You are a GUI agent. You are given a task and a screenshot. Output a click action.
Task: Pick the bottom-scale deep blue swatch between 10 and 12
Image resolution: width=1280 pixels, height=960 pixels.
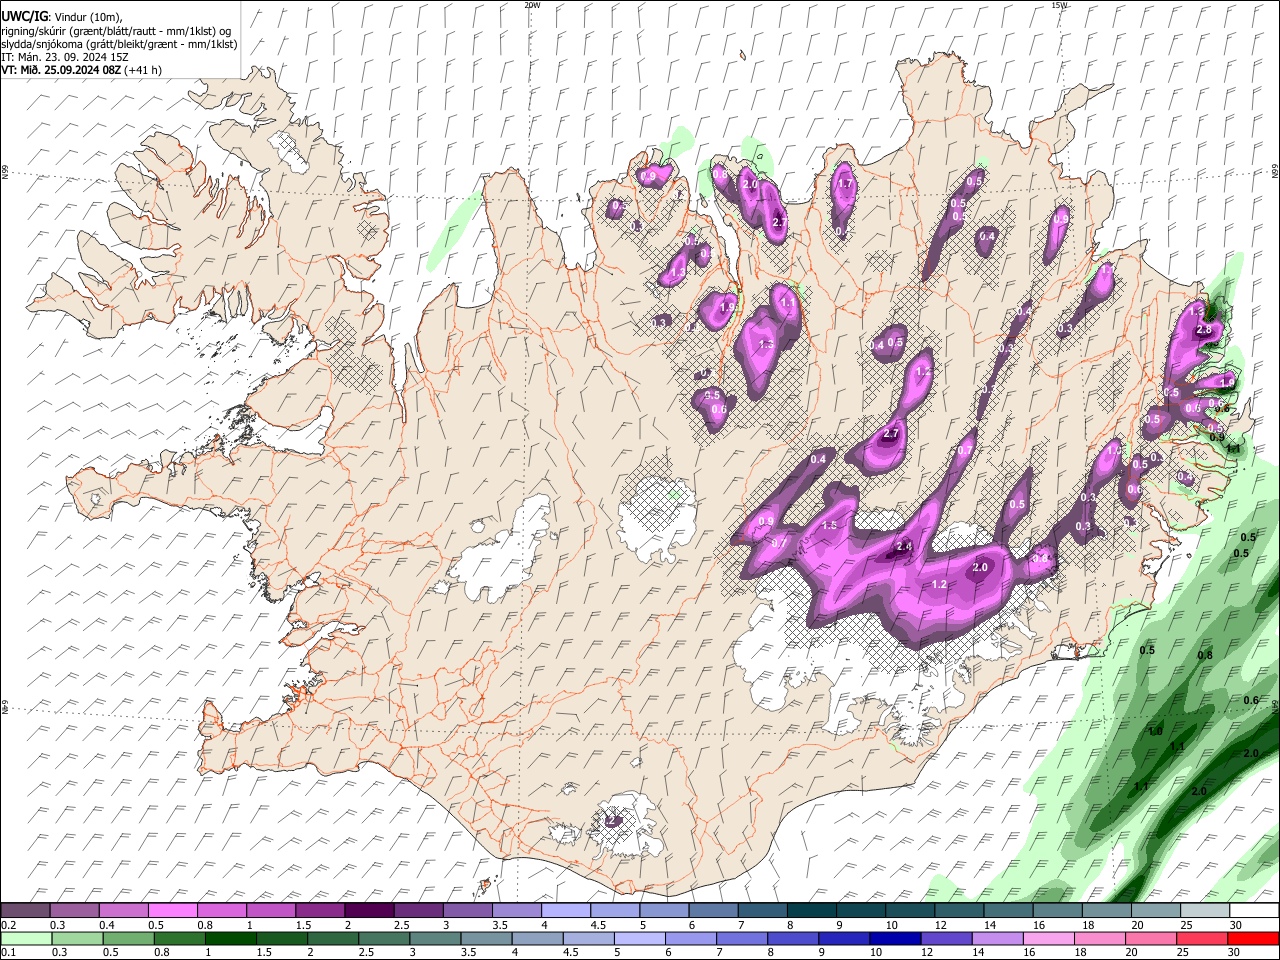[894, 938]
